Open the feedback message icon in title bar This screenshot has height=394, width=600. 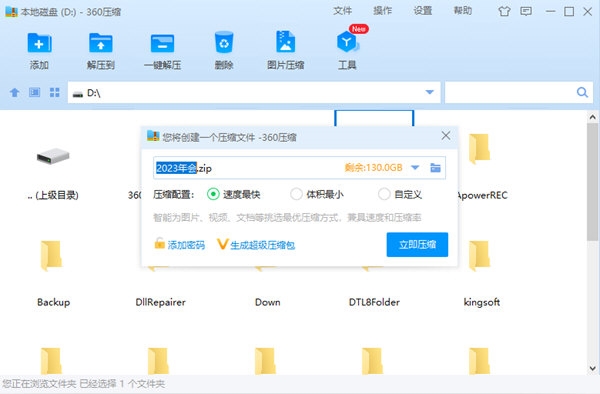(526, 11)
